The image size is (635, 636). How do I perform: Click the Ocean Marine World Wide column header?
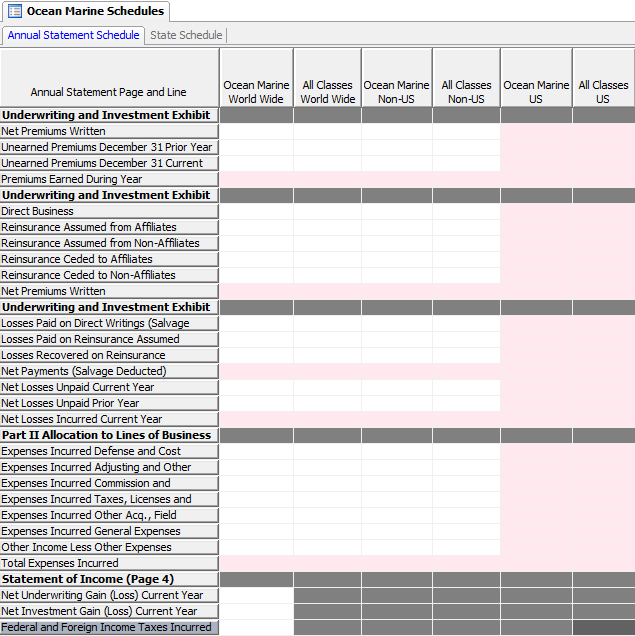click(x=256, y=78)
